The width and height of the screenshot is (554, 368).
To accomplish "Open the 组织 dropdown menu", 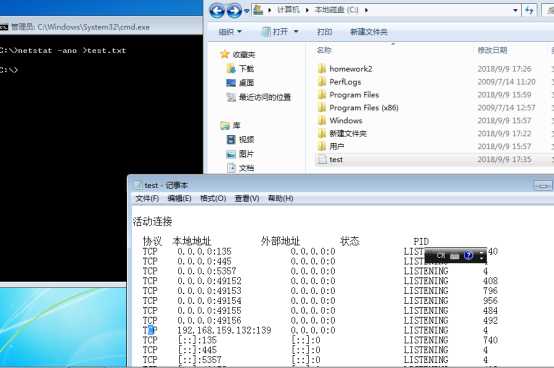I will click(230, 32).
